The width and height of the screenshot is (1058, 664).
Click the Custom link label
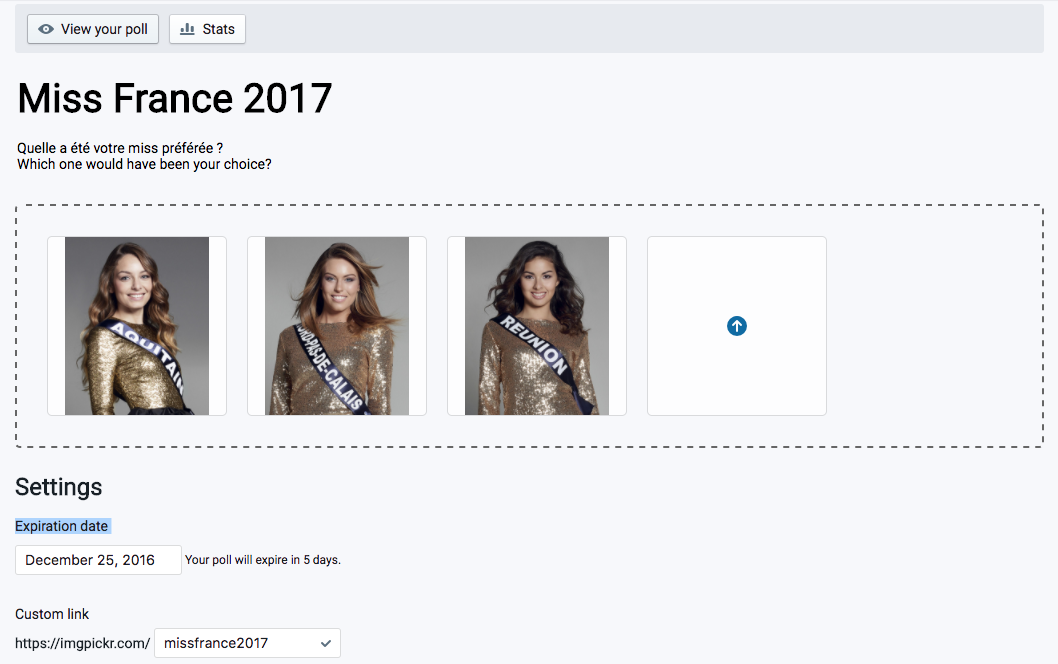52,614
